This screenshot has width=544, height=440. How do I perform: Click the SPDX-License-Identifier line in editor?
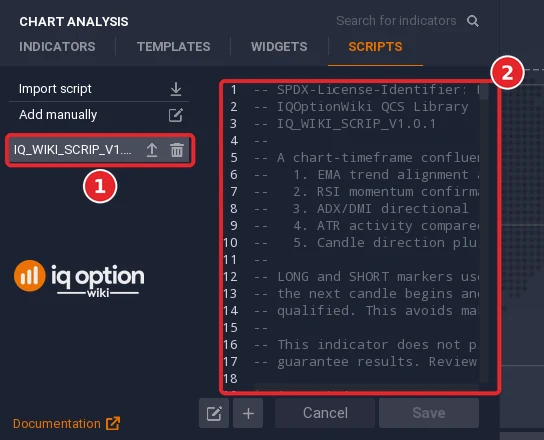pos(366,90)
